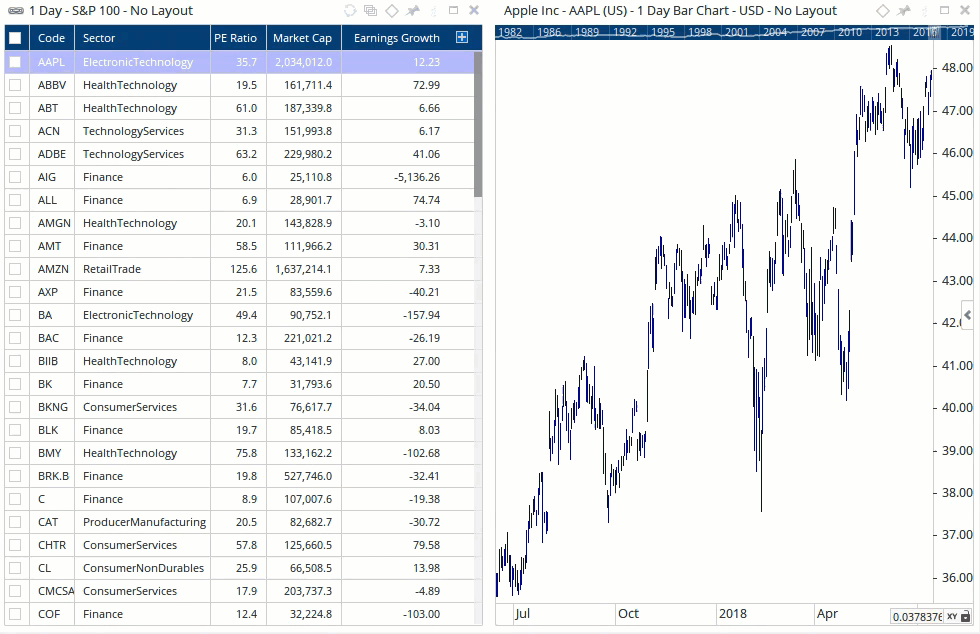Click the link icon beside the S&P 100 title
The image size is (980, 634).
(16, 11)
